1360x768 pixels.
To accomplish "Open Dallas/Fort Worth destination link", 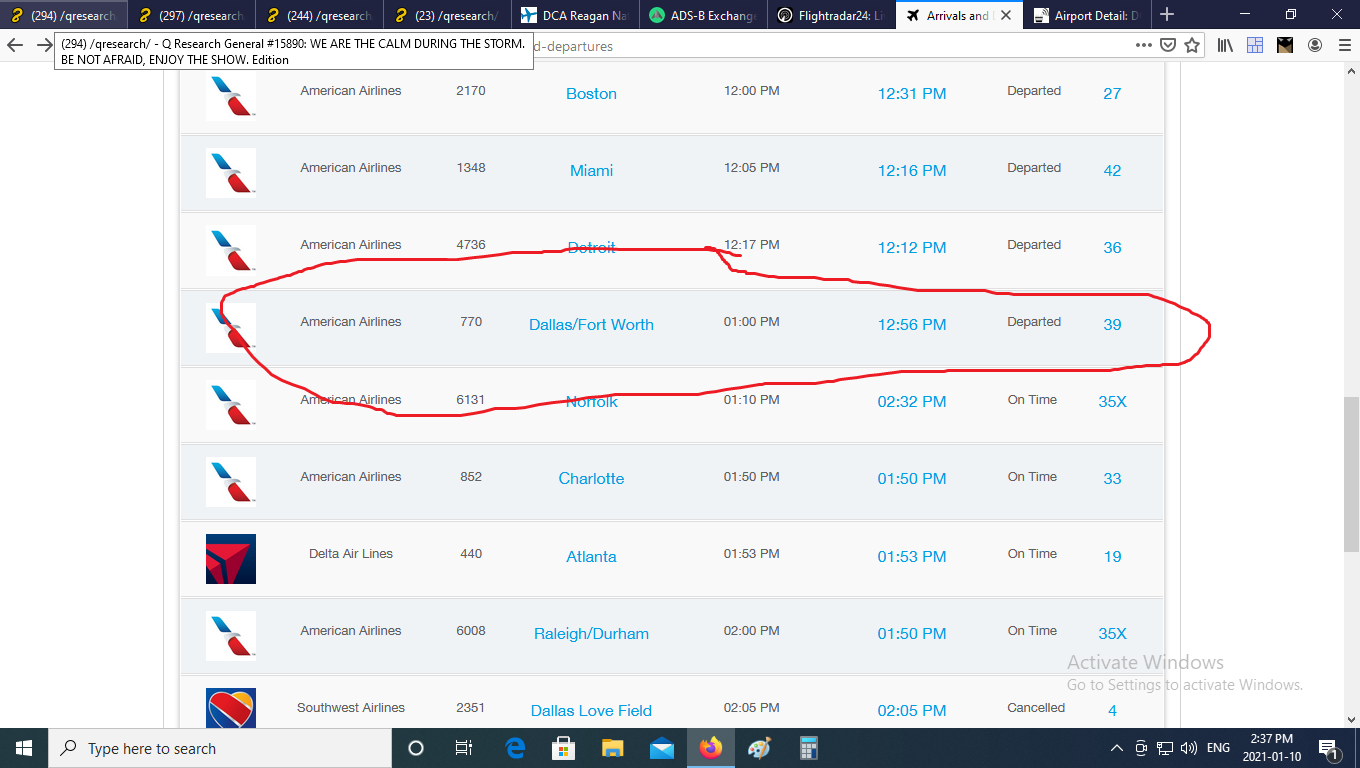I will point(591,325).
